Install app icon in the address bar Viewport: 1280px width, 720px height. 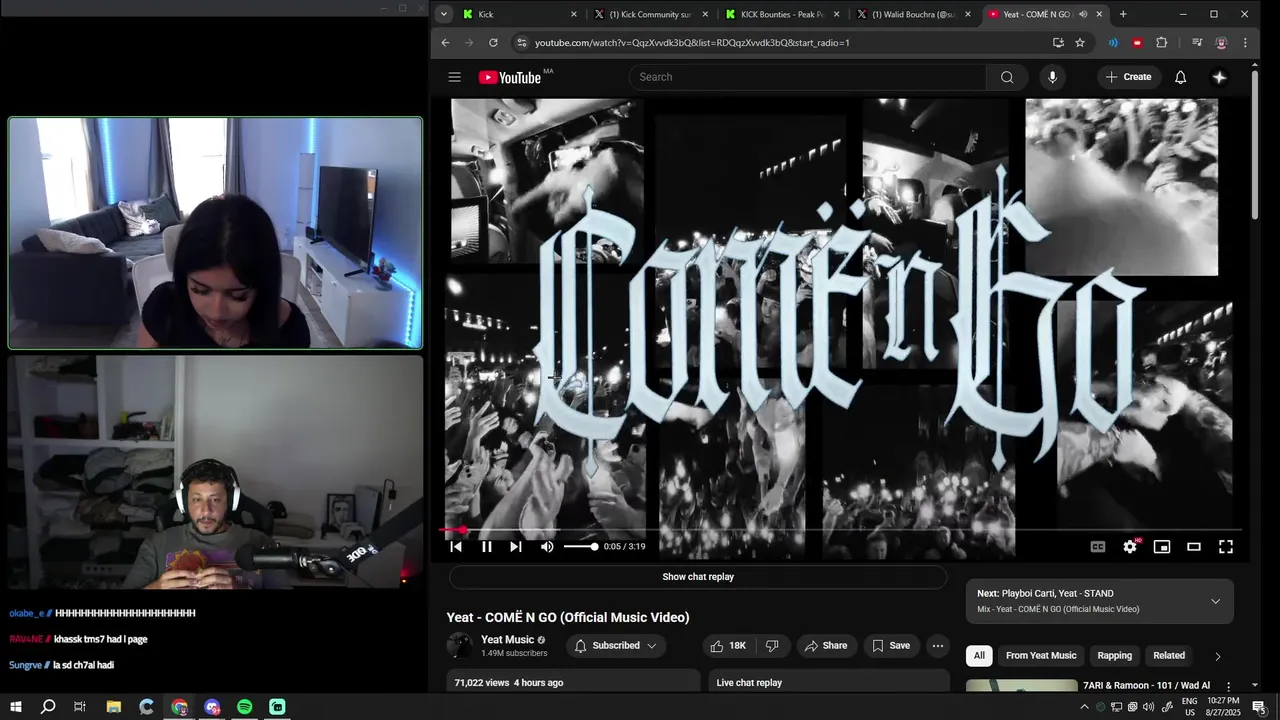point(1058,43)
